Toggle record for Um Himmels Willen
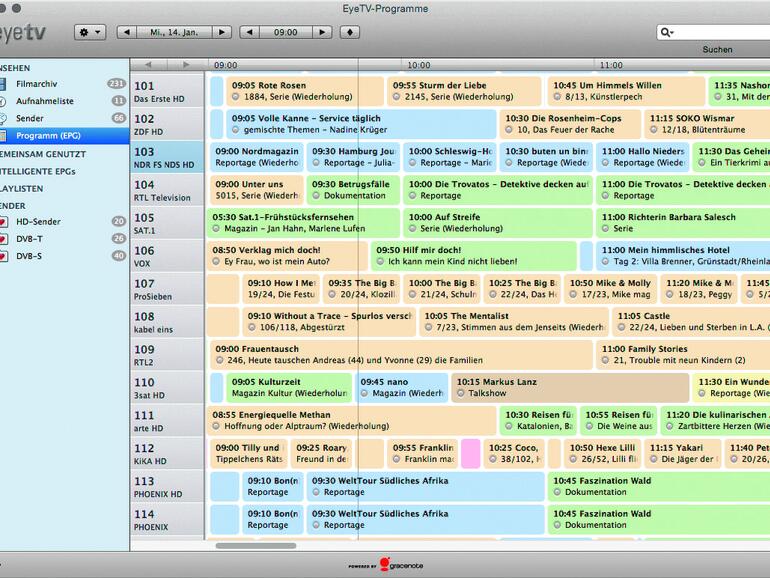This screenshot has width=770, height=578. point(557,97)
